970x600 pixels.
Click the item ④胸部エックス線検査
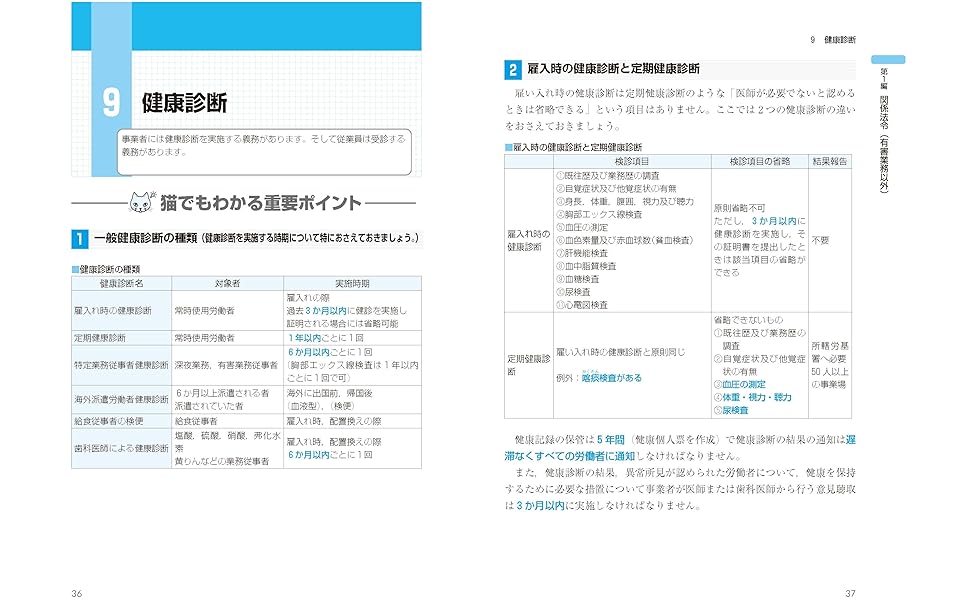(599, 214)
